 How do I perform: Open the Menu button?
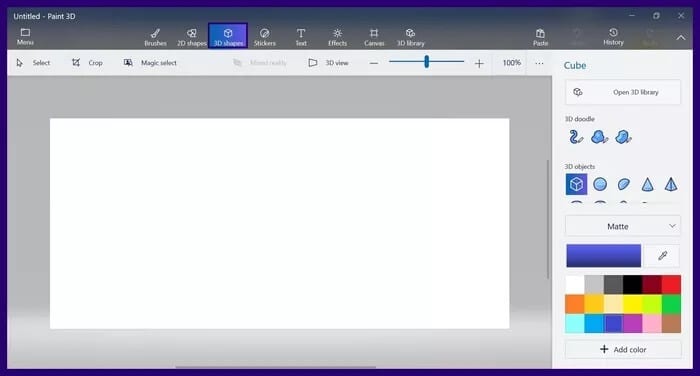pos(25,37)
